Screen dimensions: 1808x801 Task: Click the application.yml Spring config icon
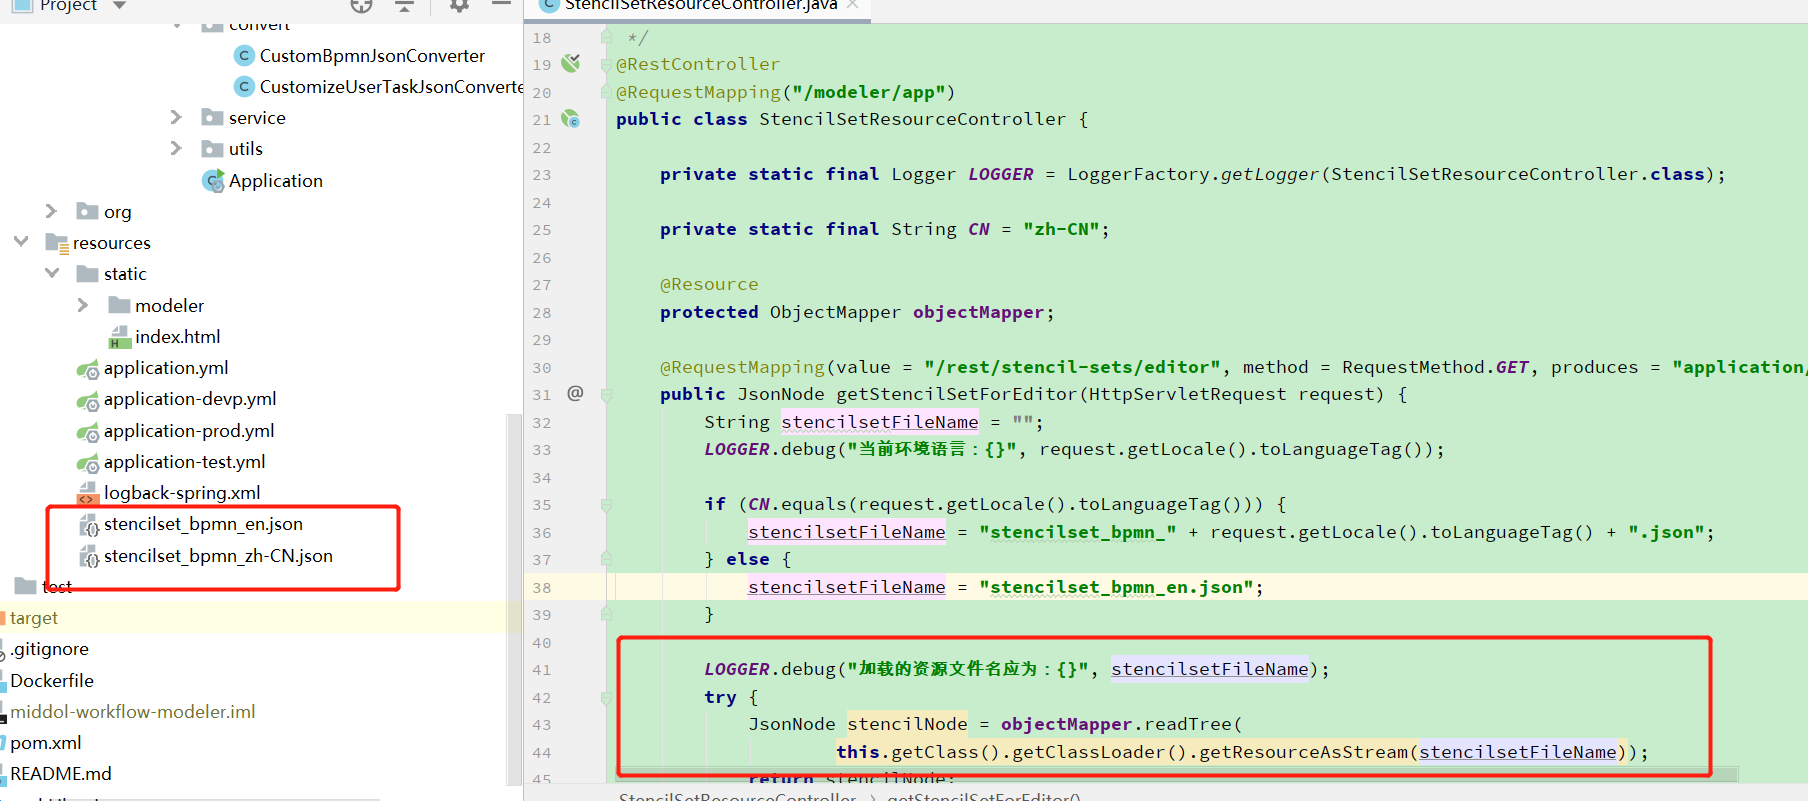88,369
